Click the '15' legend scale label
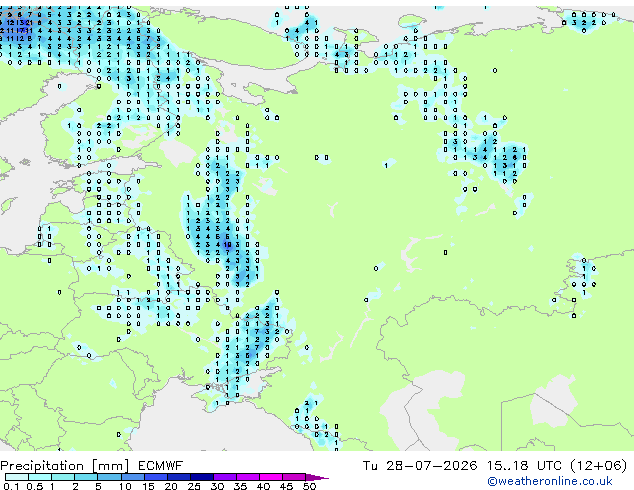634x490 pixels. [148, 486]
